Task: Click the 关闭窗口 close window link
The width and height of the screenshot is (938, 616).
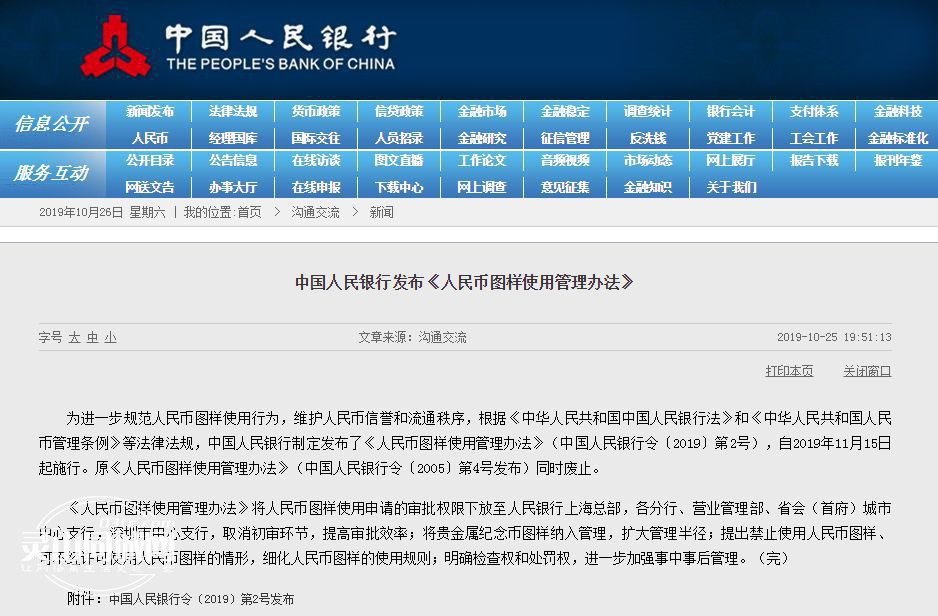Action: pos(867,371)
